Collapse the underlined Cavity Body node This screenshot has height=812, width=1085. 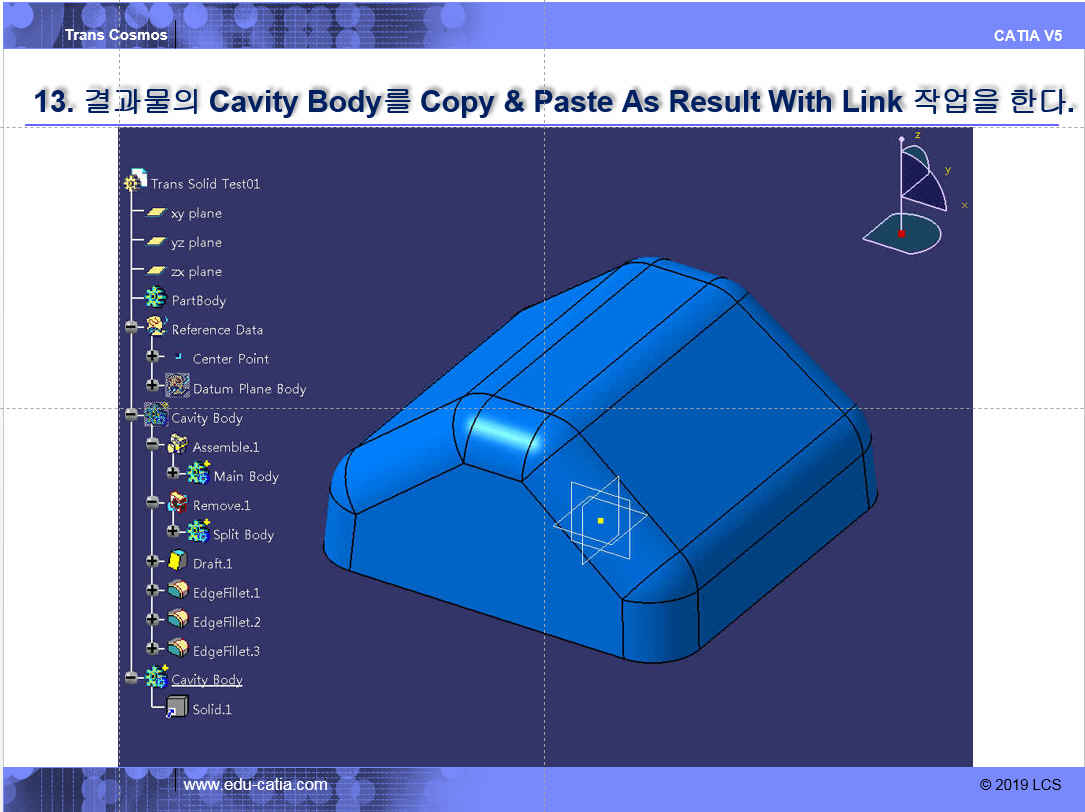click(x=131, y=678)
